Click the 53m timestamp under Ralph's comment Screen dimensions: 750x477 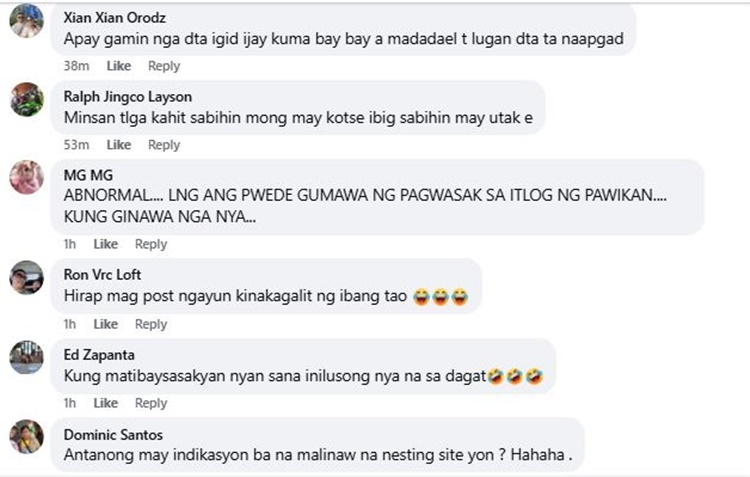[77, 145]
